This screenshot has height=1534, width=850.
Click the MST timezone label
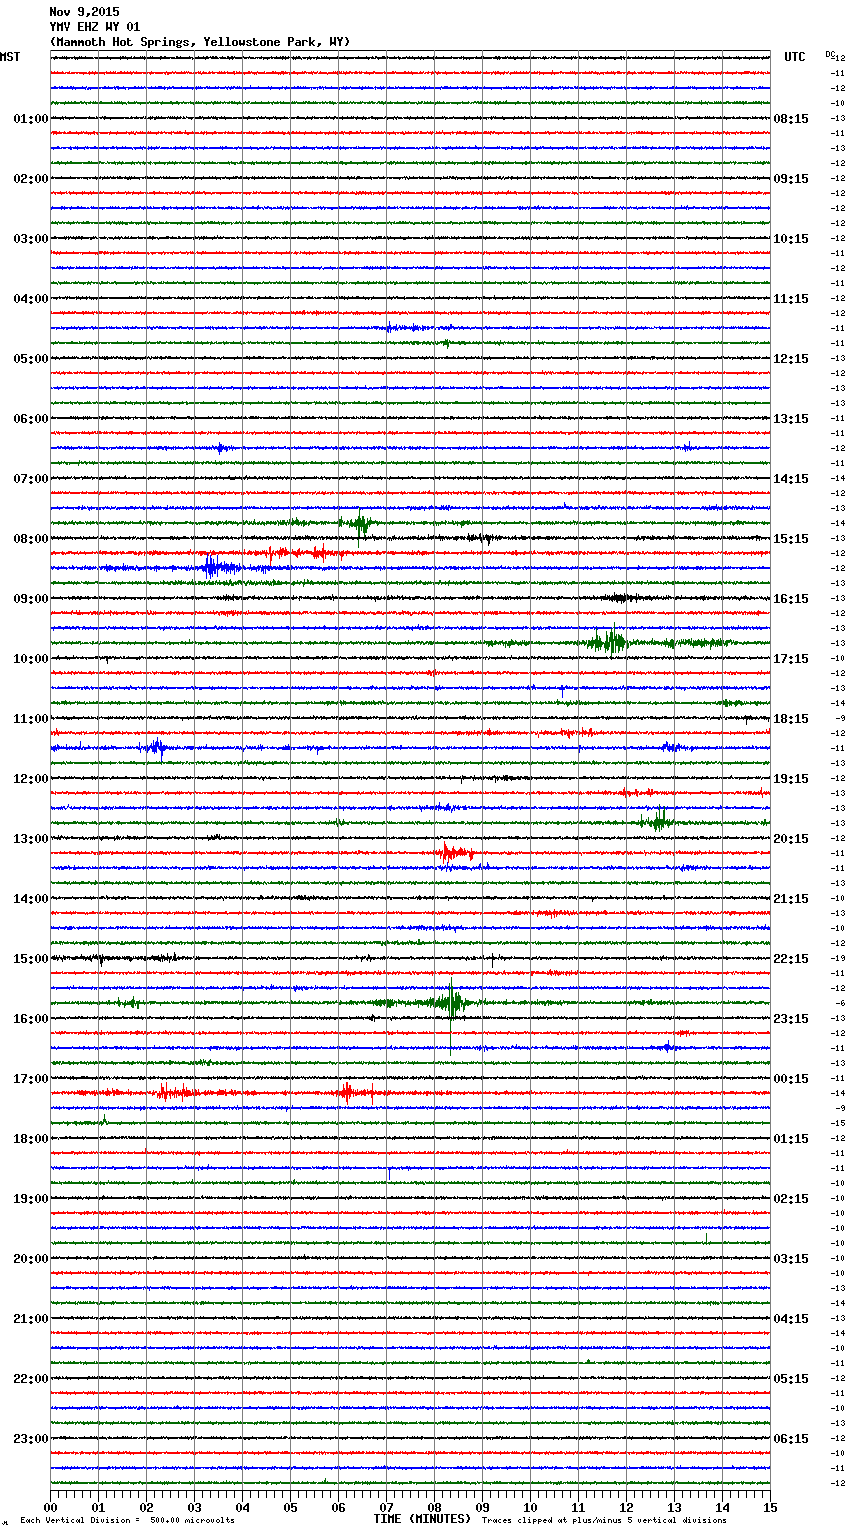[10, 57]
